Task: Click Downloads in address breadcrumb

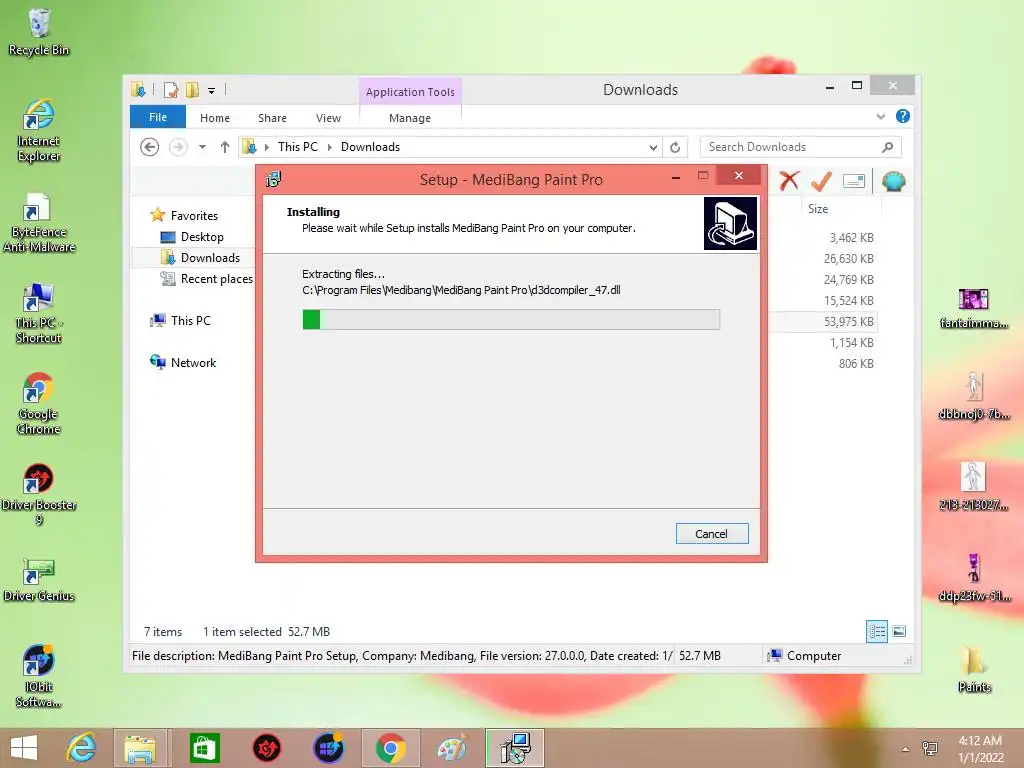Action: click(x=370, y=147)
